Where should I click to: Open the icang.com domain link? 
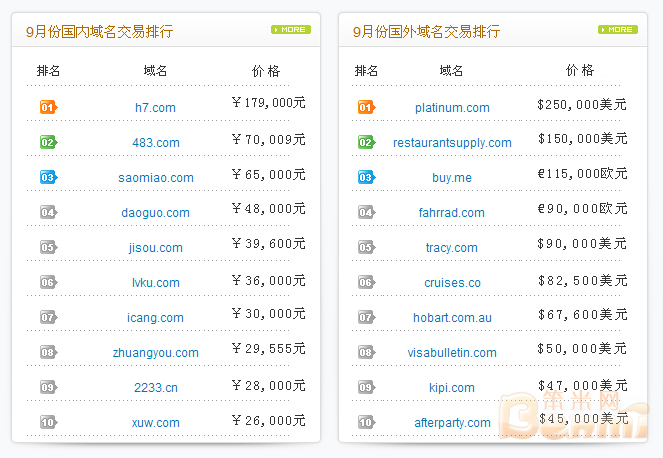coord(155,318)
